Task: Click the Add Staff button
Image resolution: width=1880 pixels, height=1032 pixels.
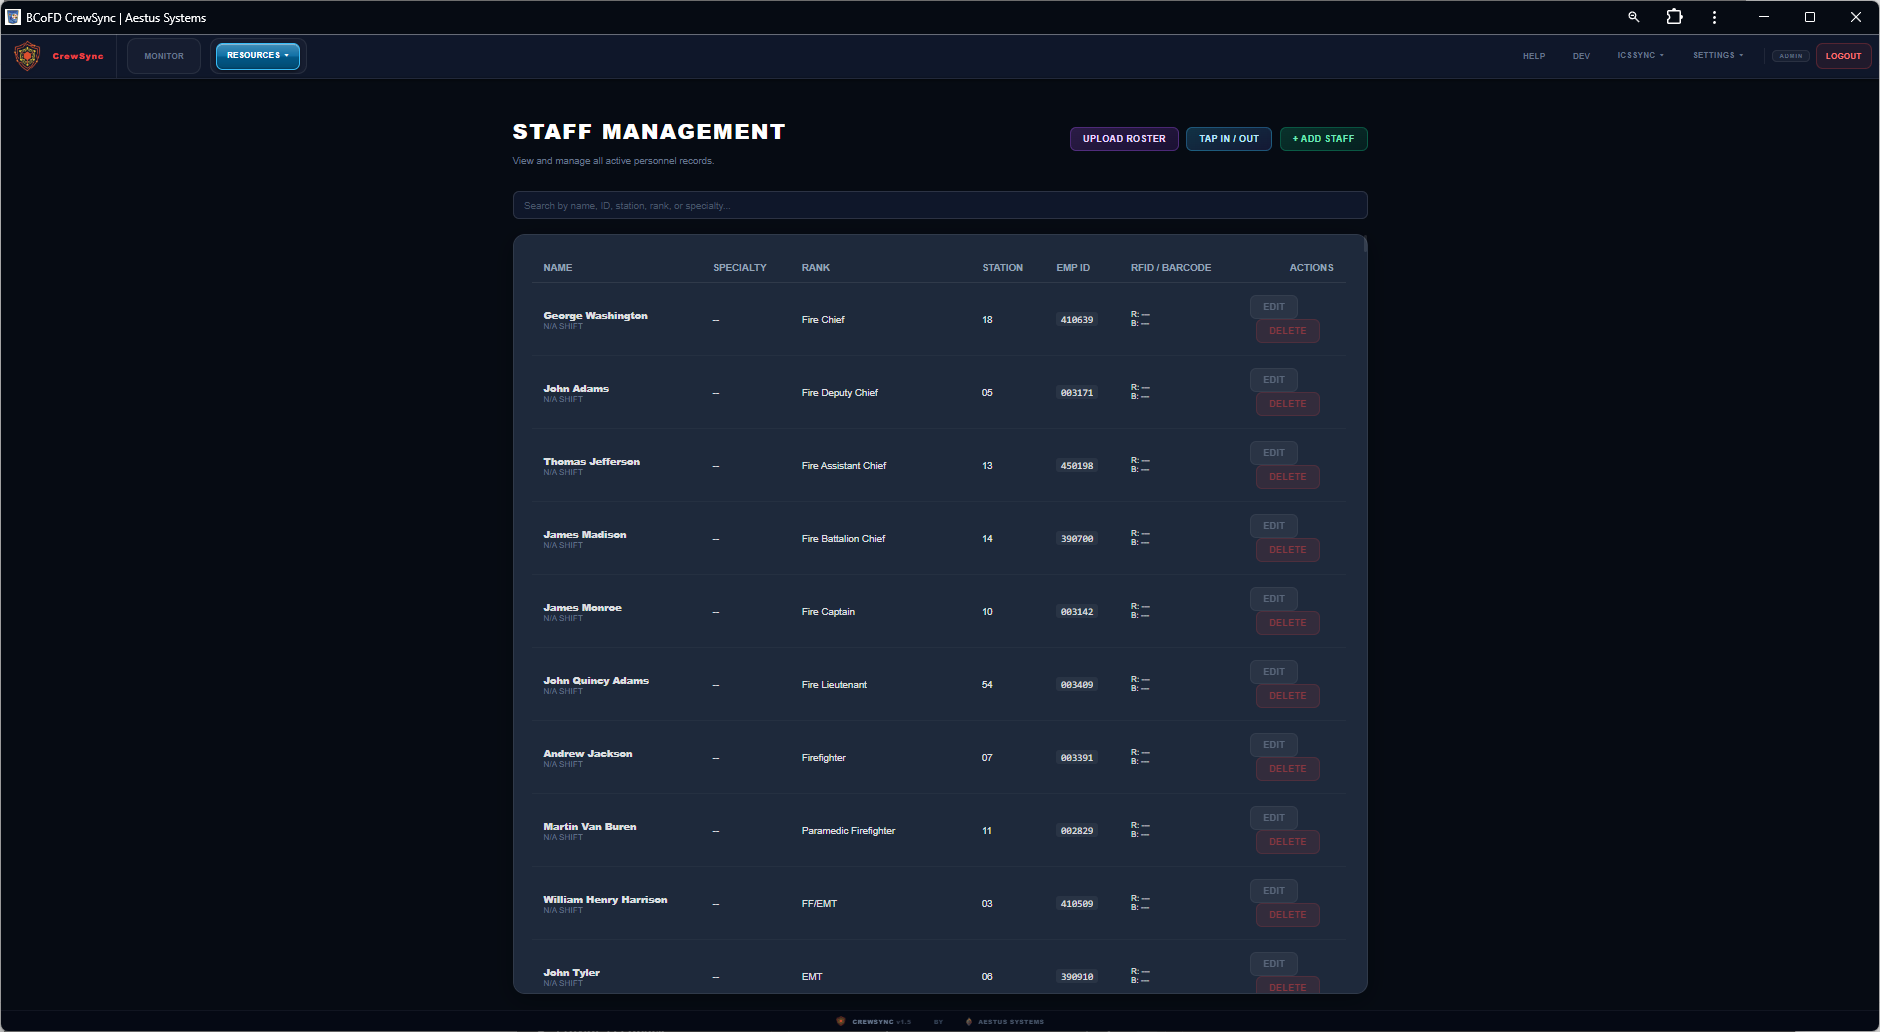Action: tap(1323, 139)
